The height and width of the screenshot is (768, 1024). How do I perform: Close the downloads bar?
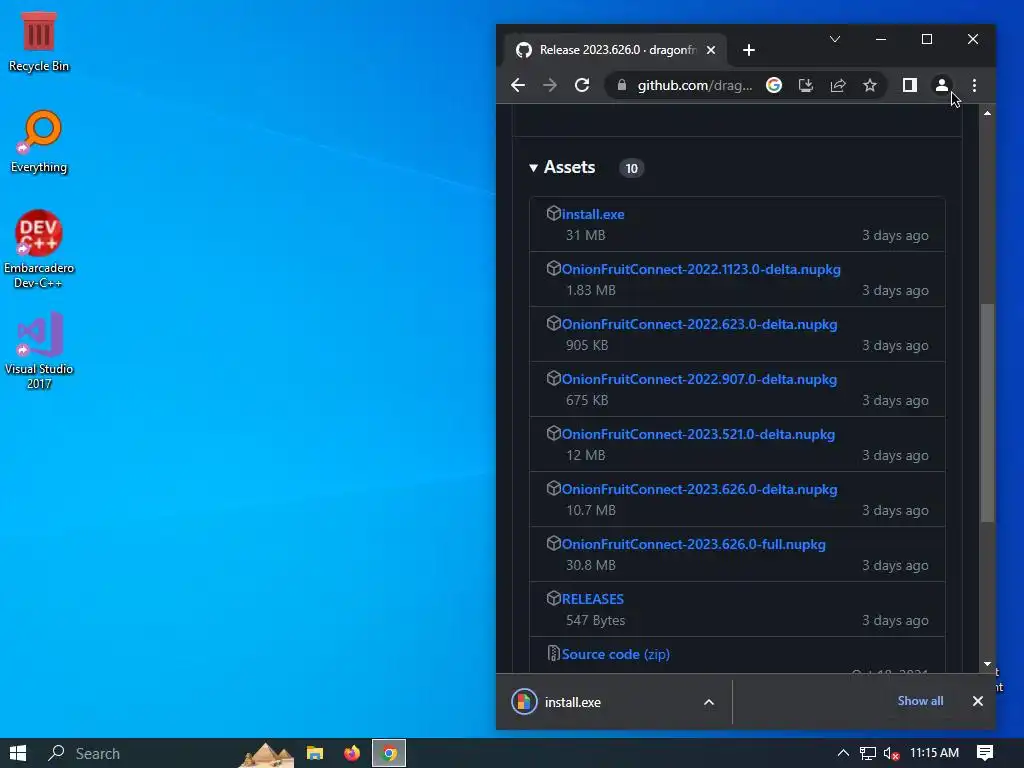(x=978, y=701)
